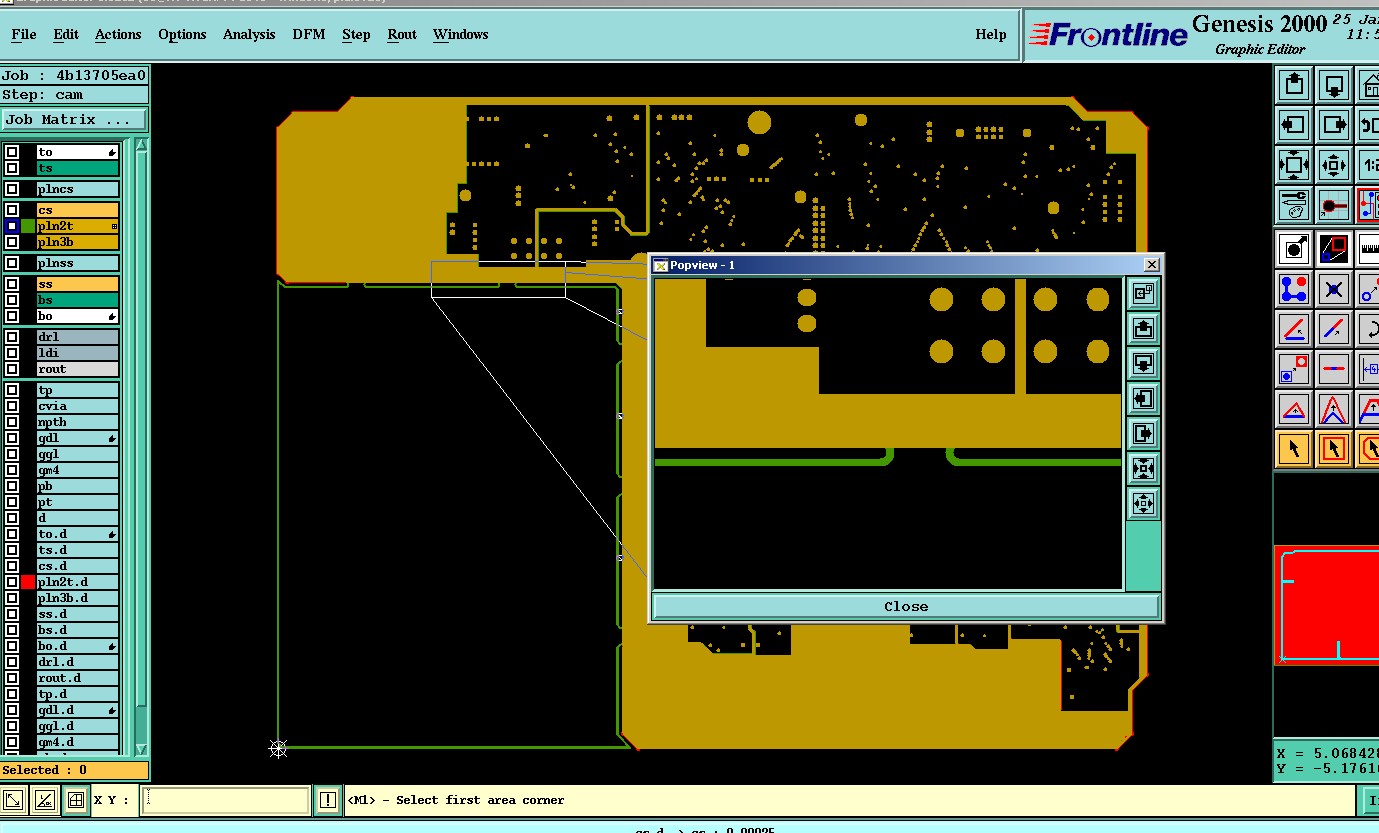Image resolution: width=1379 pixels, height=833 pixels.
Task: Click the exclamation mark icon in bottom bar
Action: pos(327,800)
